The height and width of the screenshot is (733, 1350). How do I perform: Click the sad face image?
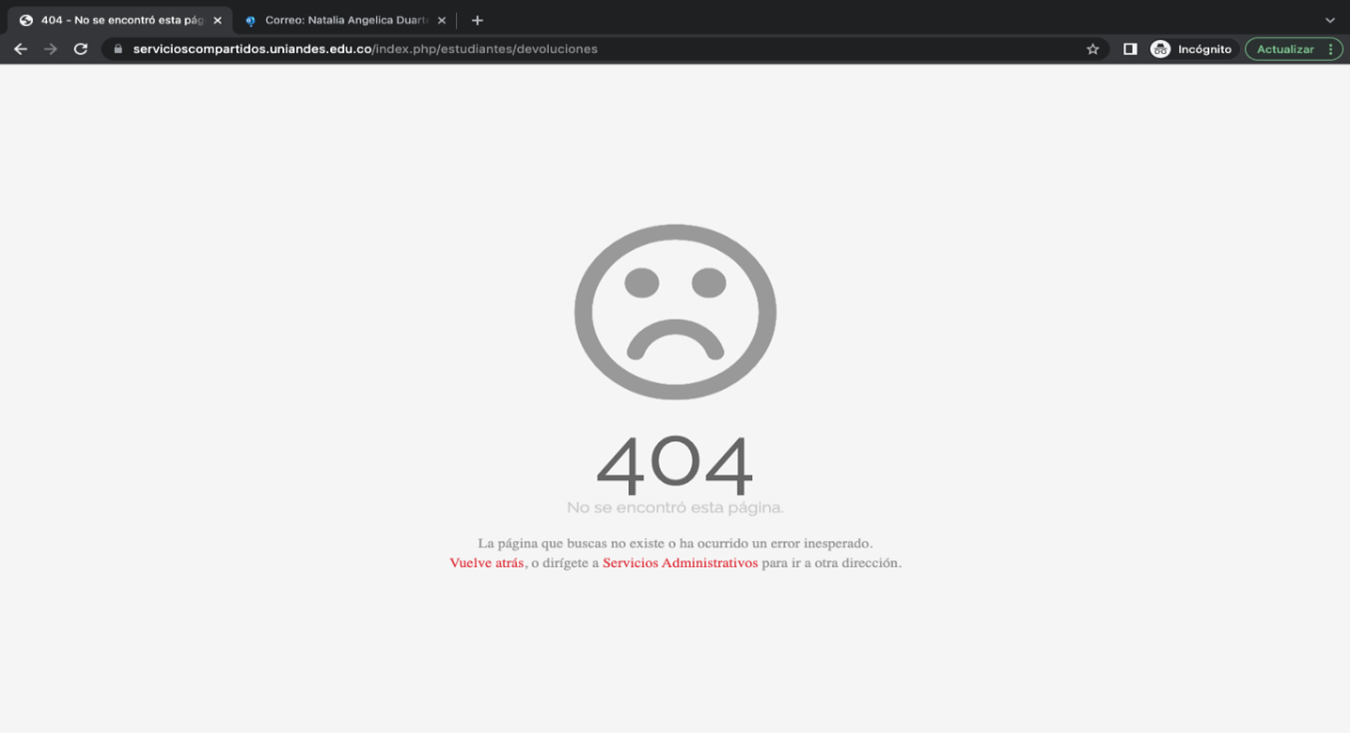coord(675,312)
